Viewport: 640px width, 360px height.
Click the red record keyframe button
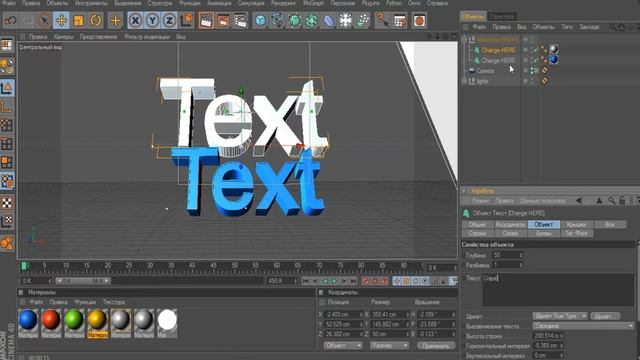pyautogui.click(x=365, y=281)
